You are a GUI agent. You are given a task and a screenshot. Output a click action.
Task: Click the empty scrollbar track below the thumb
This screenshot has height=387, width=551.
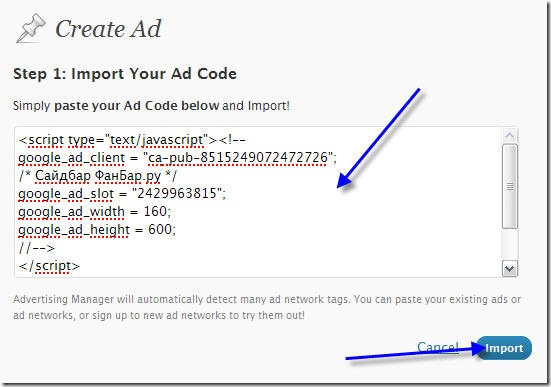point(510,245)
